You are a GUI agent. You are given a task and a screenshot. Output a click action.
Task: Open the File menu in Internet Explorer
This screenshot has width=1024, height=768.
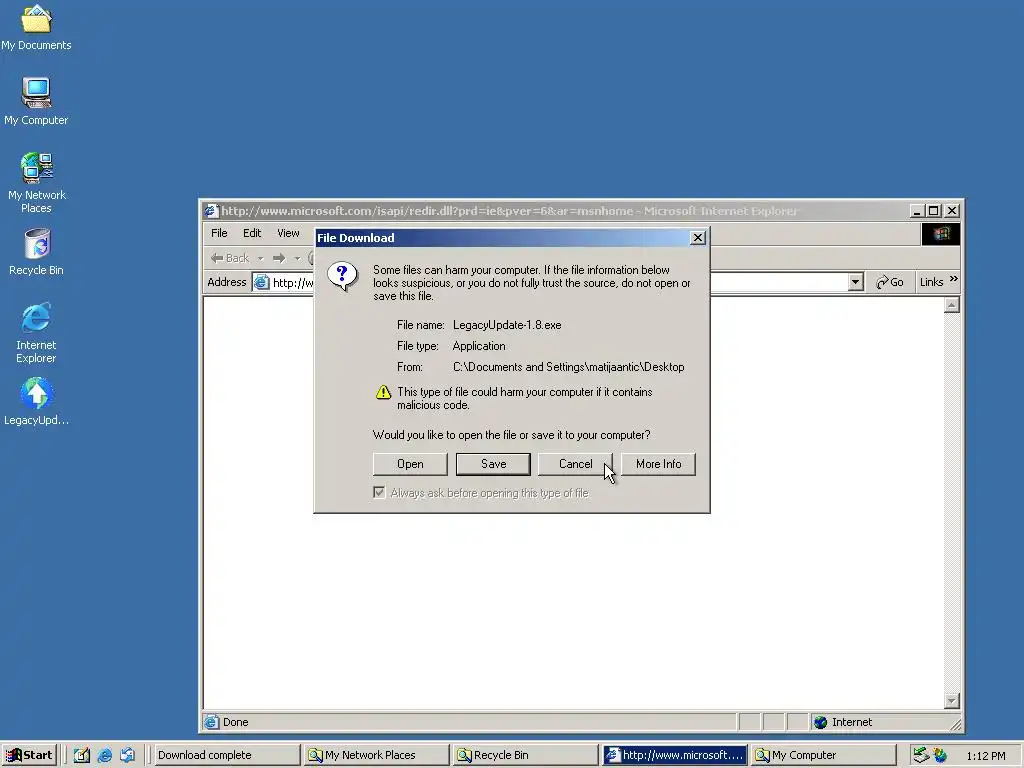click(x=219, y=233)
